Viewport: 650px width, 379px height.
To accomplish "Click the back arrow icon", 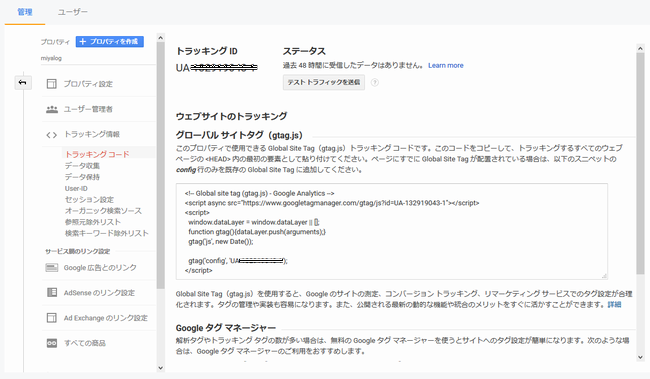I will (x=22, y=83).
